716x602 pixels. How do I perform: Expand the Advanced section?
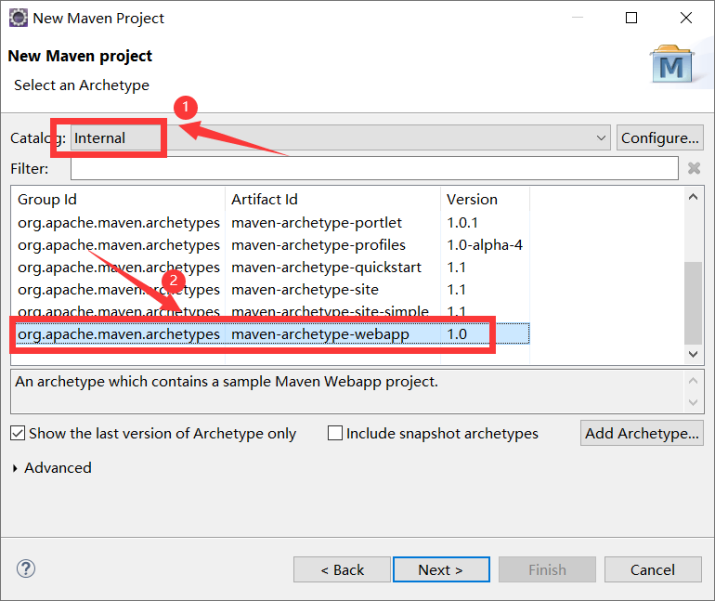coord(16,468)
